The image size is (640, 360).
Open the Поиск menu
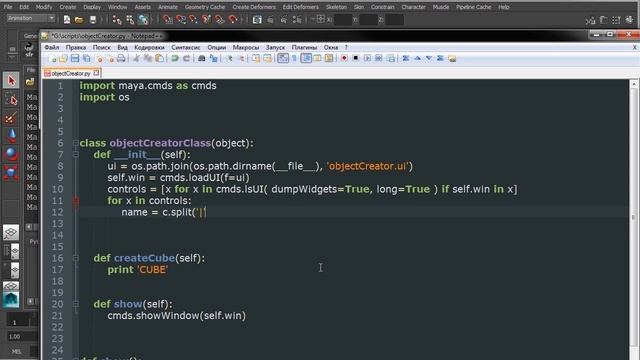point(102,47)
